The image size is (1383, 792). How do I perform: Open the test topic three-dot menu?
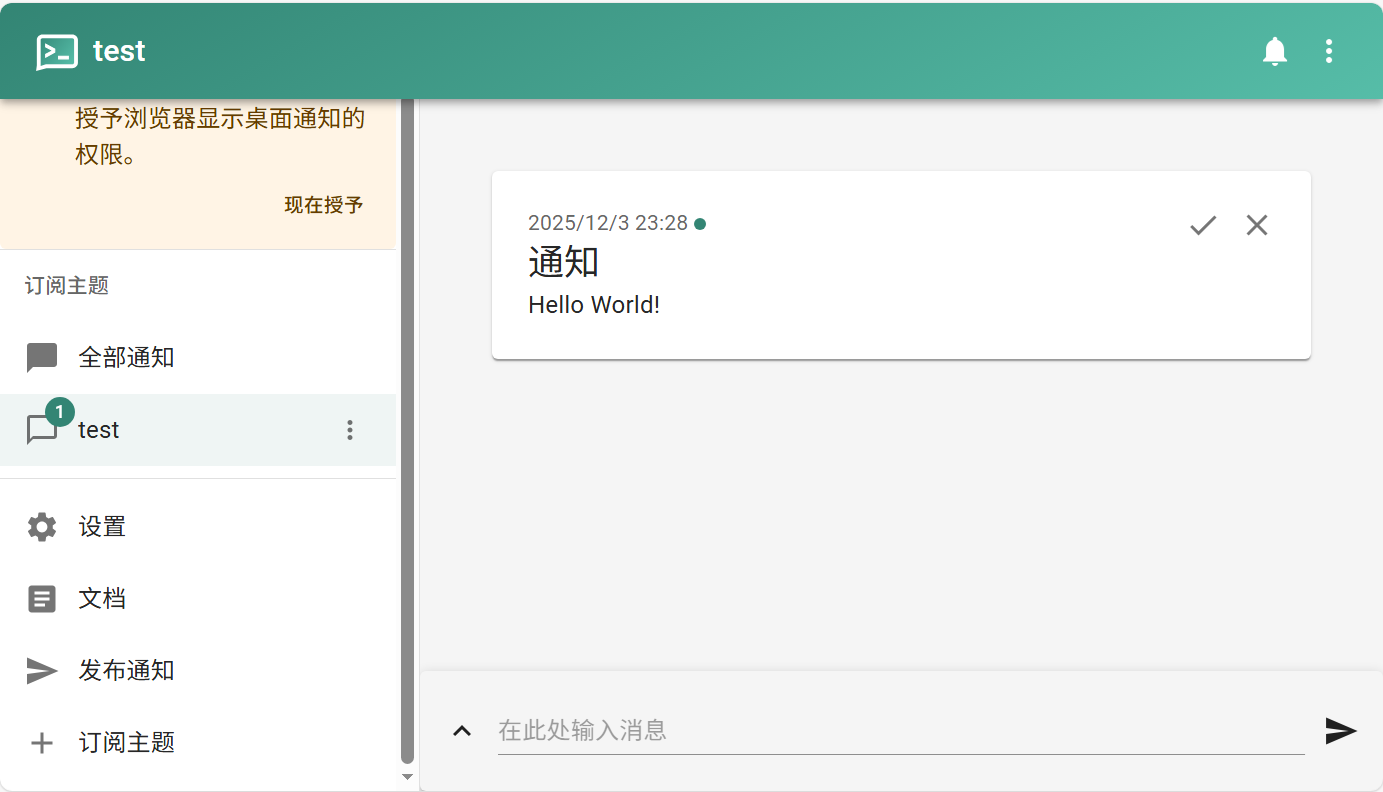(x=349, y=430)
